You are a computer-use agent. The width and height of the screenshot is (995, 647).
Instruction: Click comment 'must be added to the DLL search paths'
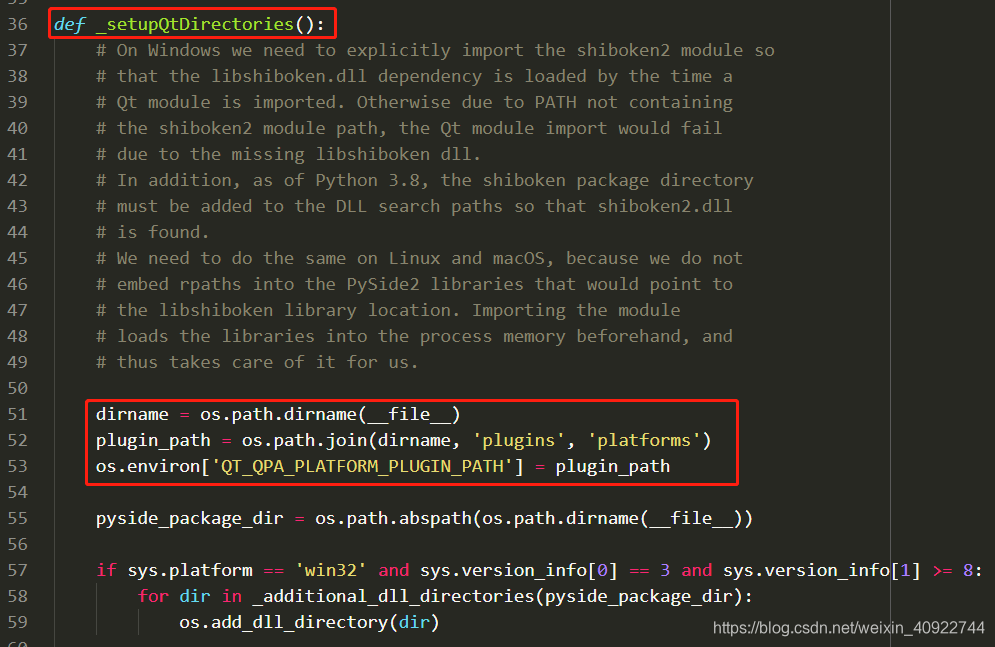pos(414,206)
